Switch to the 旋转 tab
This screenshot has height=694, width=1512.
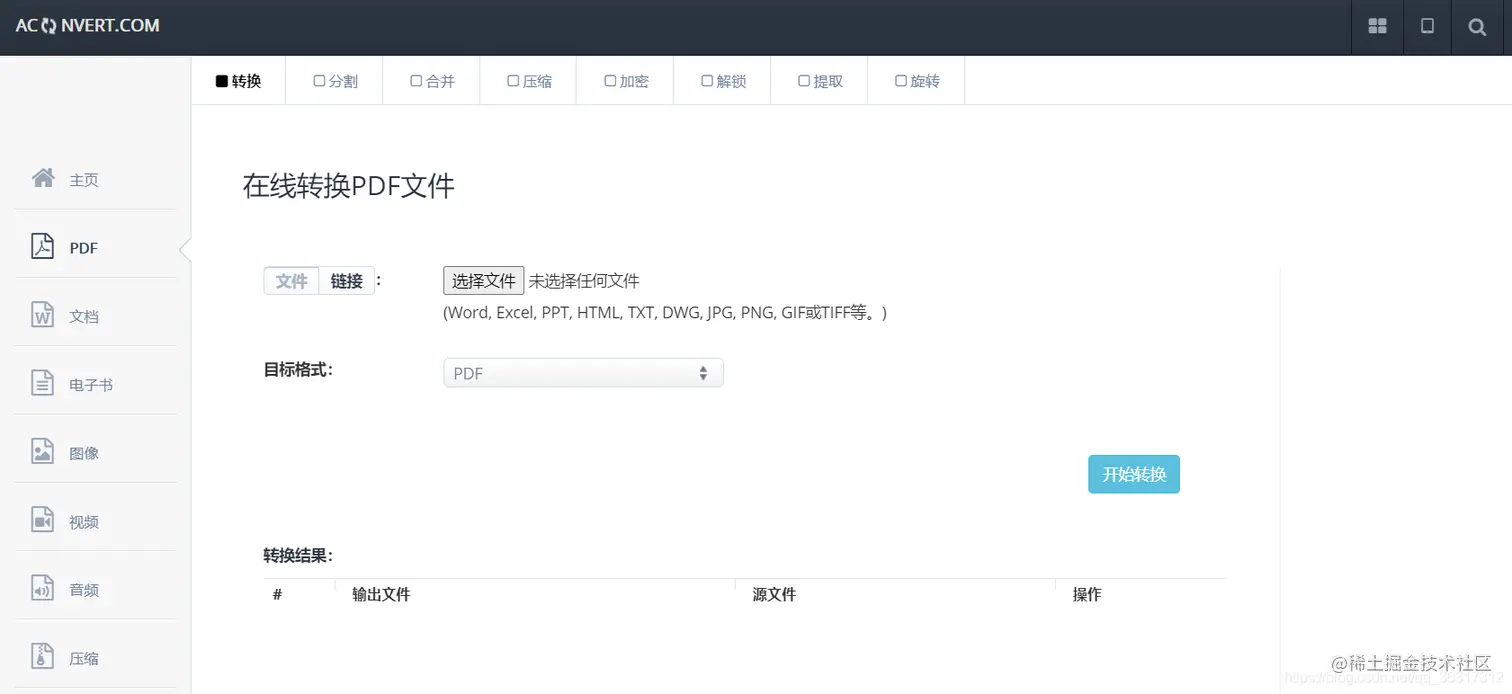coord(917,81)
